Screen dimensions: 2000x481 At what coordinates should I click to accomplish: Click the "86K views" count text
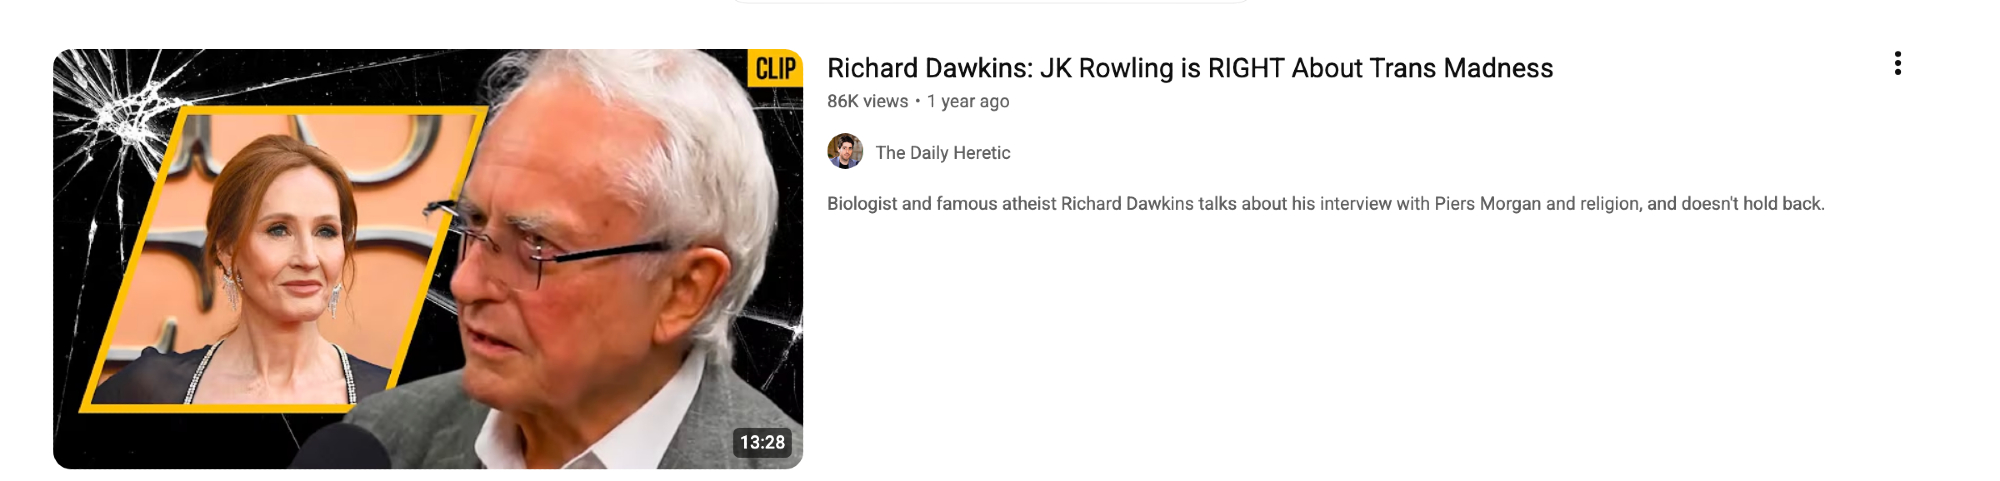pos(868,101)
